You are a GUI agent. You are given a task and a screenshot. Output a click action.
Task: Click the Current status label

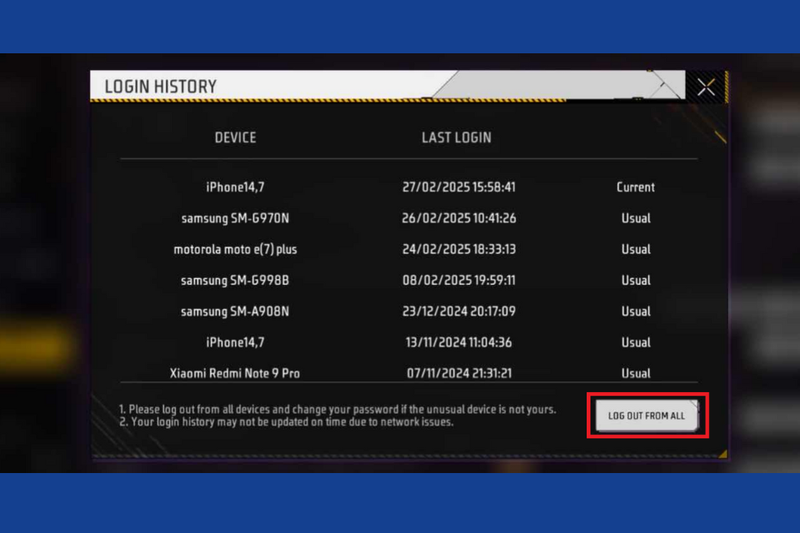[635, 187]
